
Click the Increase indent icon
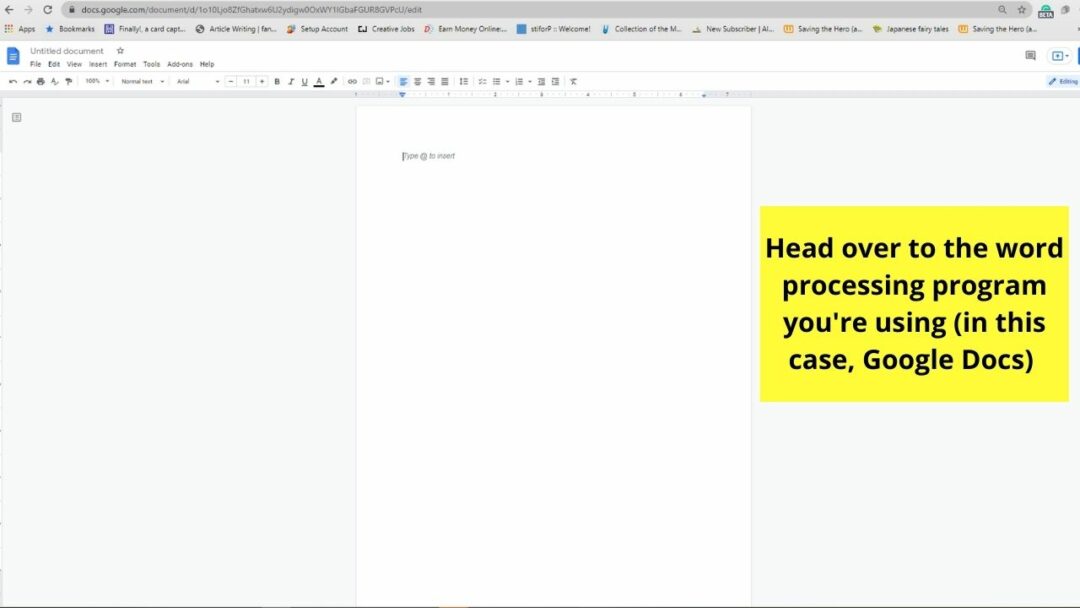555,81
